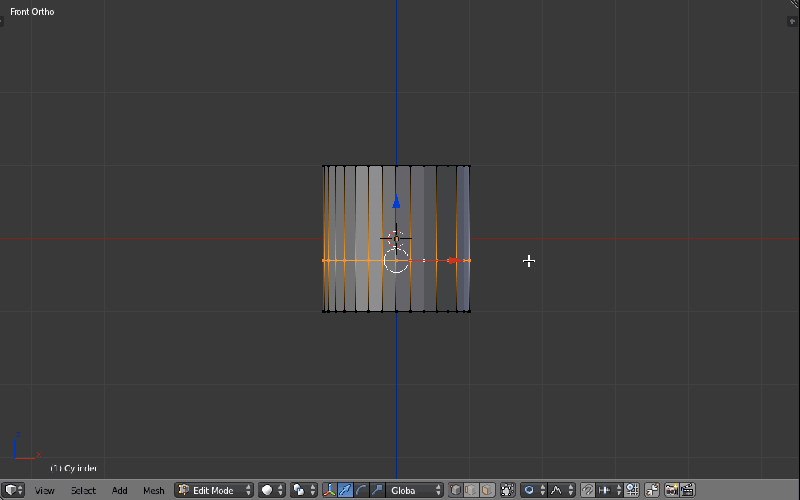The width and height of the screenshot is (800, 500).
Task: Click the blue Z-axis manipulator arrow
Action: [396, 201]
